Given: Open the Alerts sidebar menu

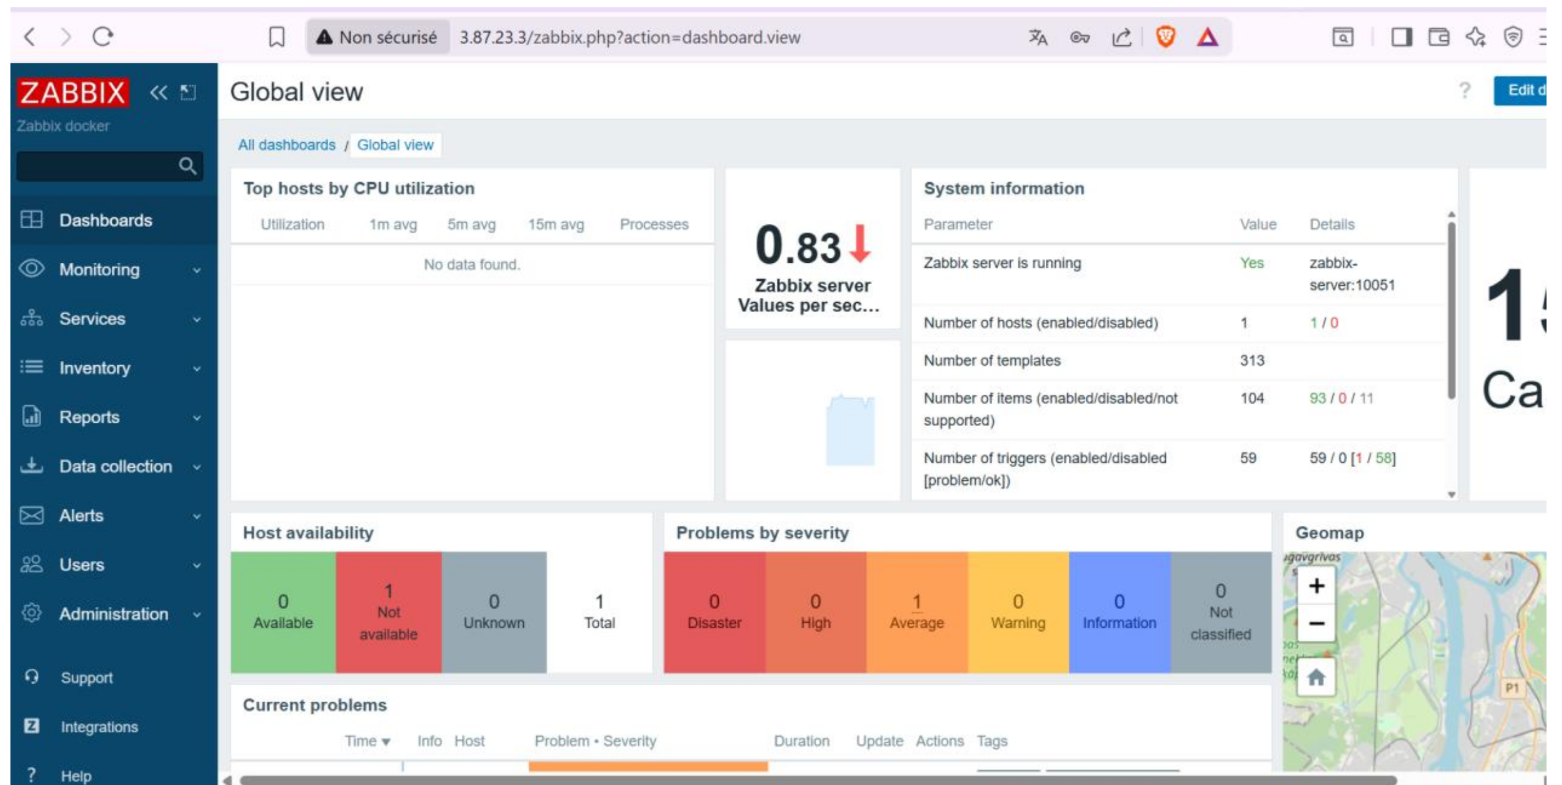Looking at the screenshot, I should [114, 516].
